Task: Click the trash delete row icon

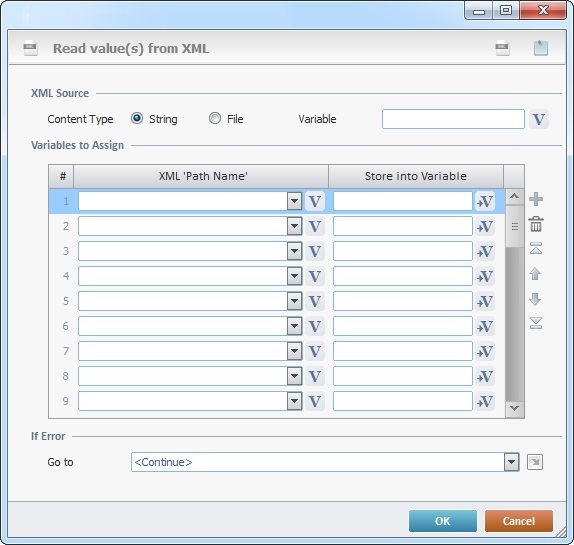Action: (536, 224)
